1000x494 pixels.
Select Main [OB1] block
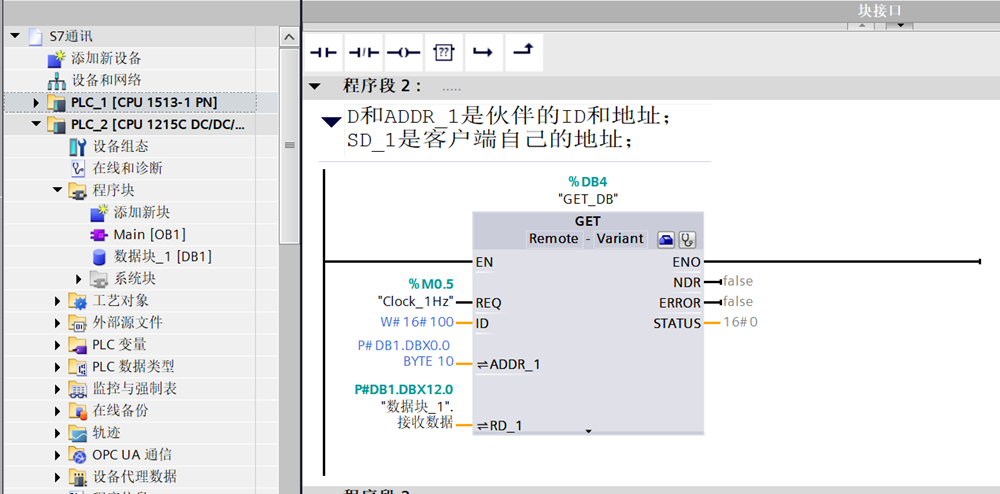click(149, 234)
